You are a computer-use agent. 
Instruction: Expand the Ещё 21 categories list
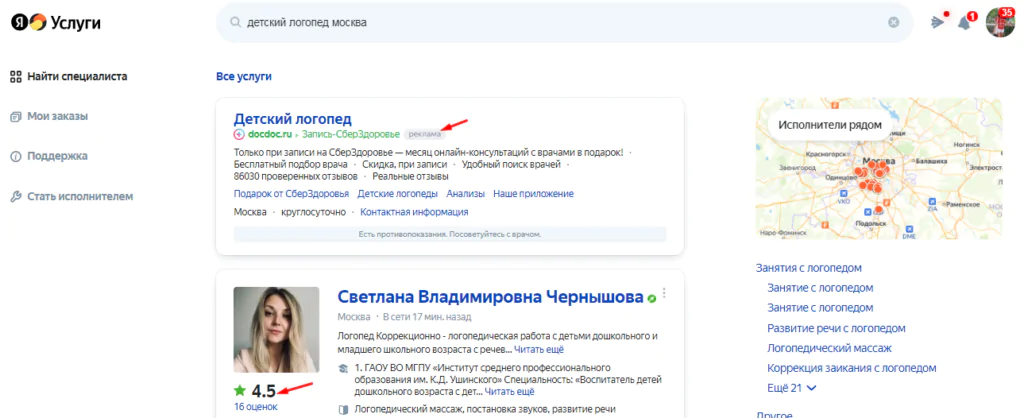point(792,388)
